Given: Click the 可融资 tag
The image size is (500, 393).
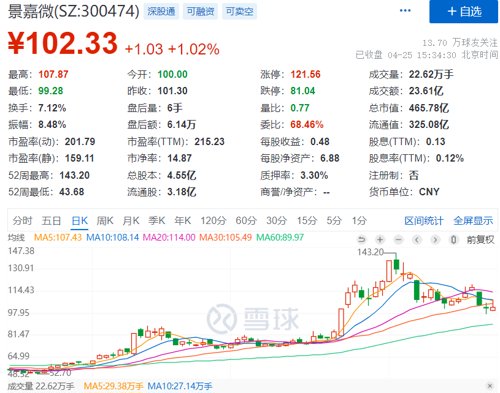Looking at the screenshot, I should (x=200, y=12).
